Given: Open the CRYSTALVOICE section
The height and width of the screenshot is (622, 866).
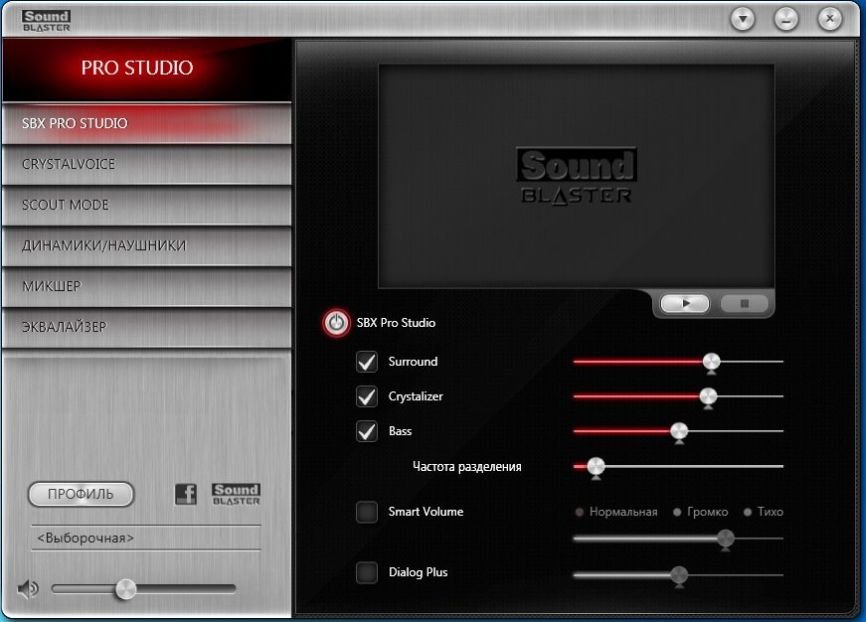Looking at the screenshot, I should pos(147,164).
